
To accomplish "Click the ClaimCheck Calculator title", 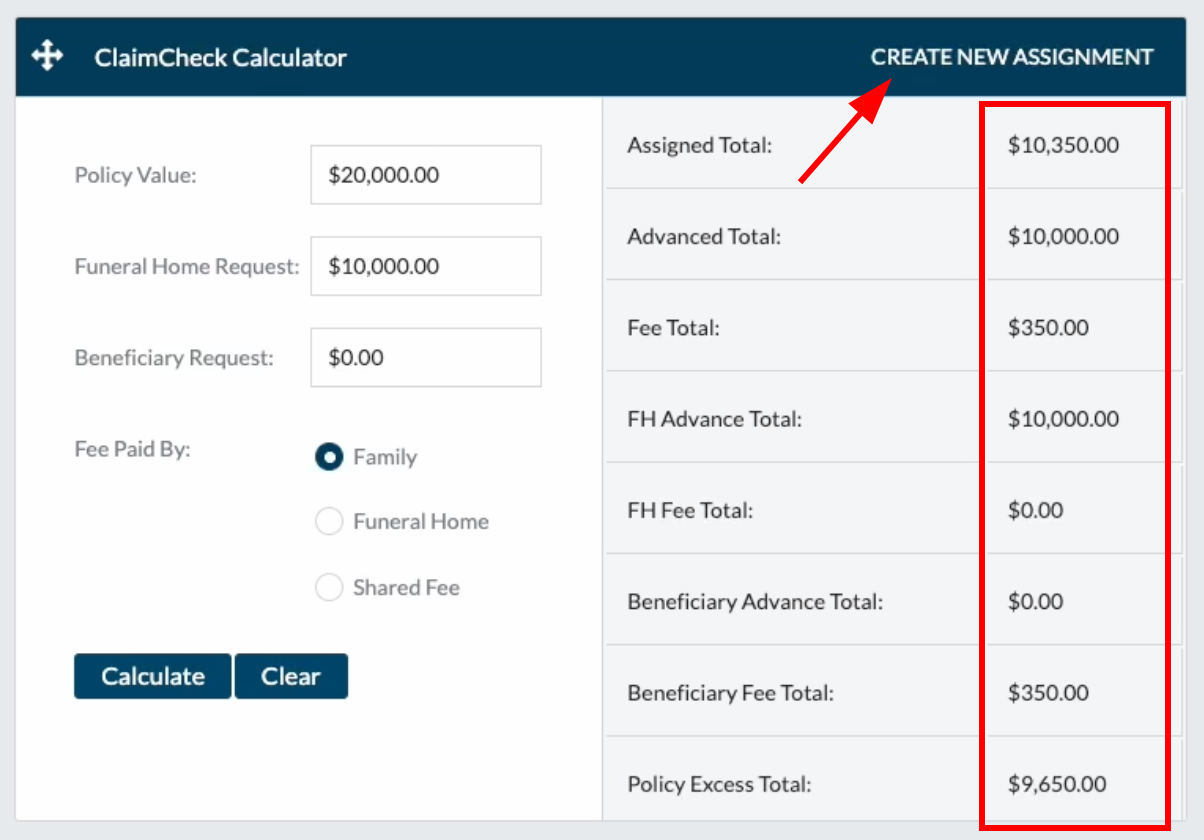I will [x=220, y=57].
